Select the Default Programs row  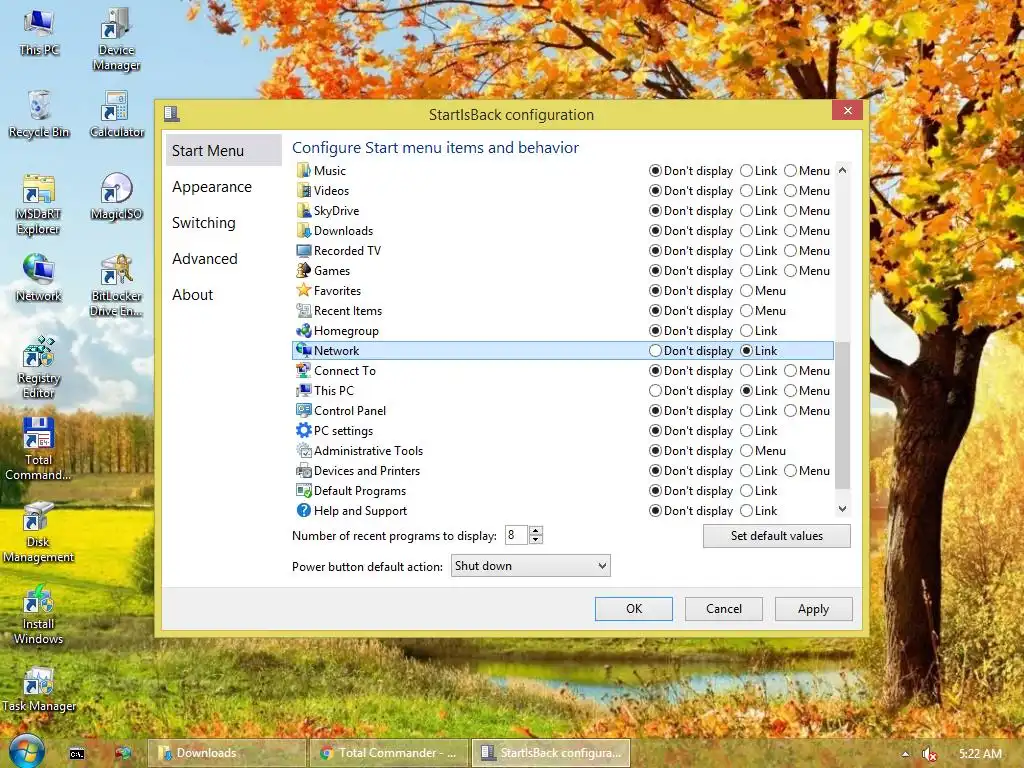click(563, 490)
